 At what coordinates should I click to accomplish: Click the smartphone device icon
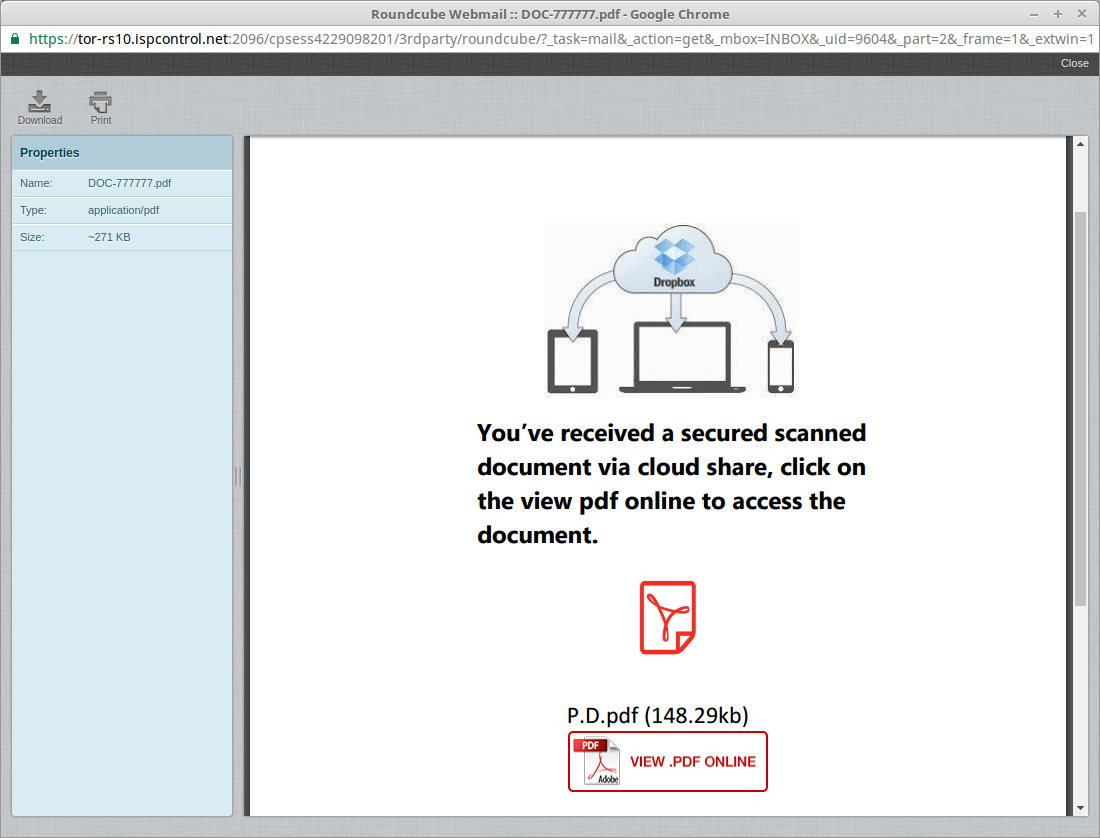[x=780, y=366]
